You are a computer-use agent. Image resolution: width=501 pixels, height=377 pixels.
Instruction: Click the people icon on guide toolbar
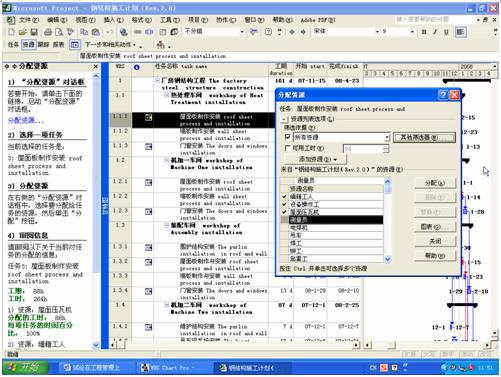point(161,44)
